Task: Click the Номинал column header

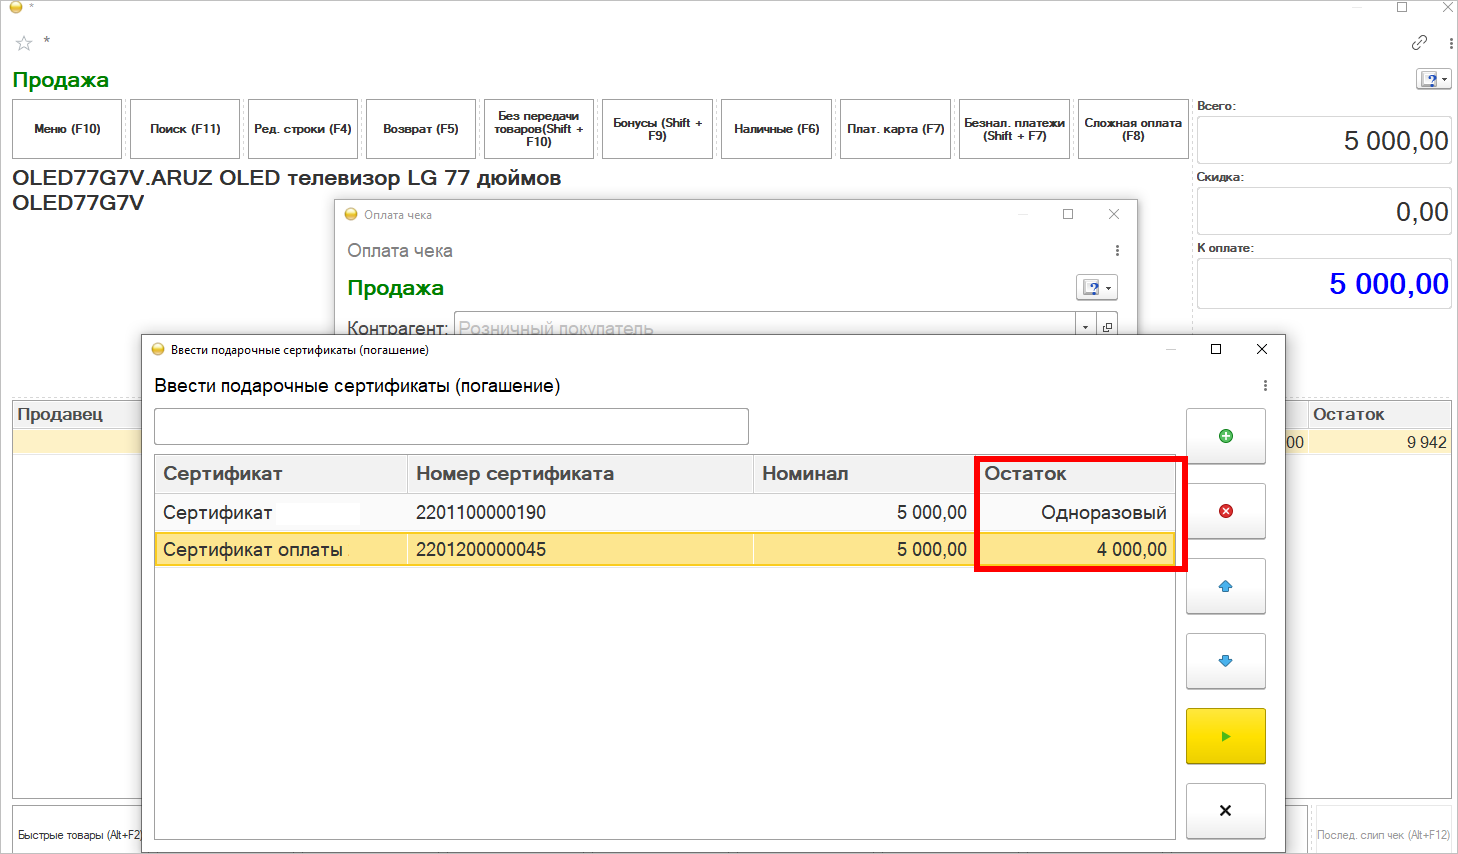Action: point(865,474)
